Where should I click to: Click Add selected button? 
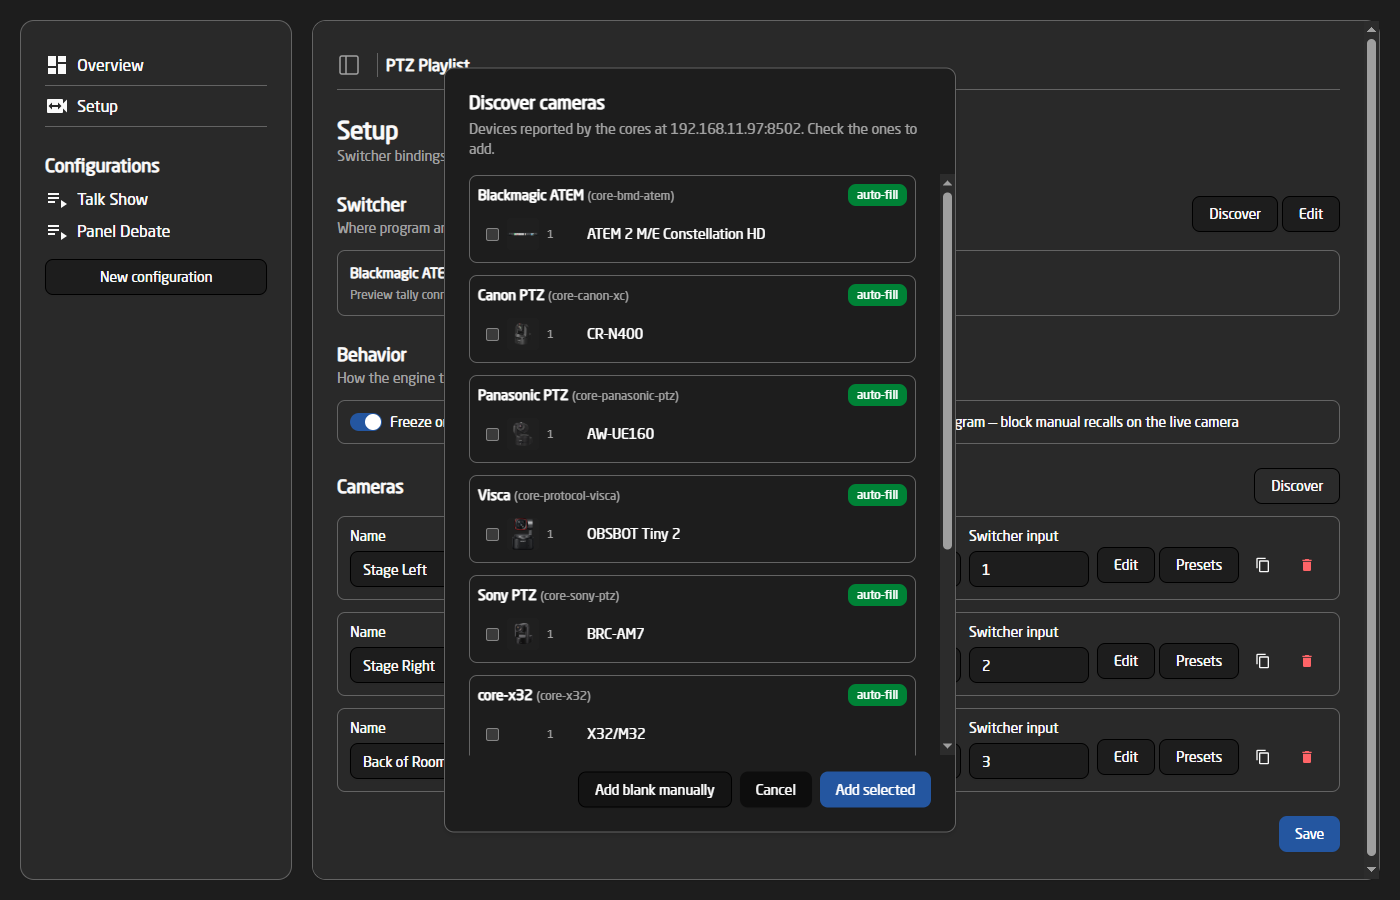(875, 790)
